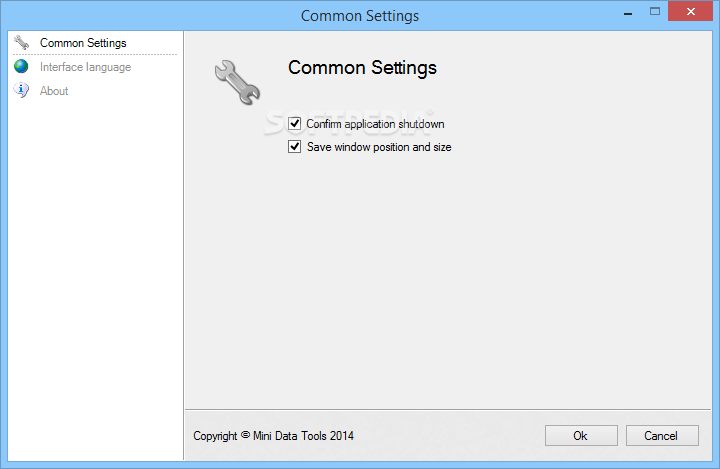Click the window title bar text
The image size is (720, 469).
[360, 16]
